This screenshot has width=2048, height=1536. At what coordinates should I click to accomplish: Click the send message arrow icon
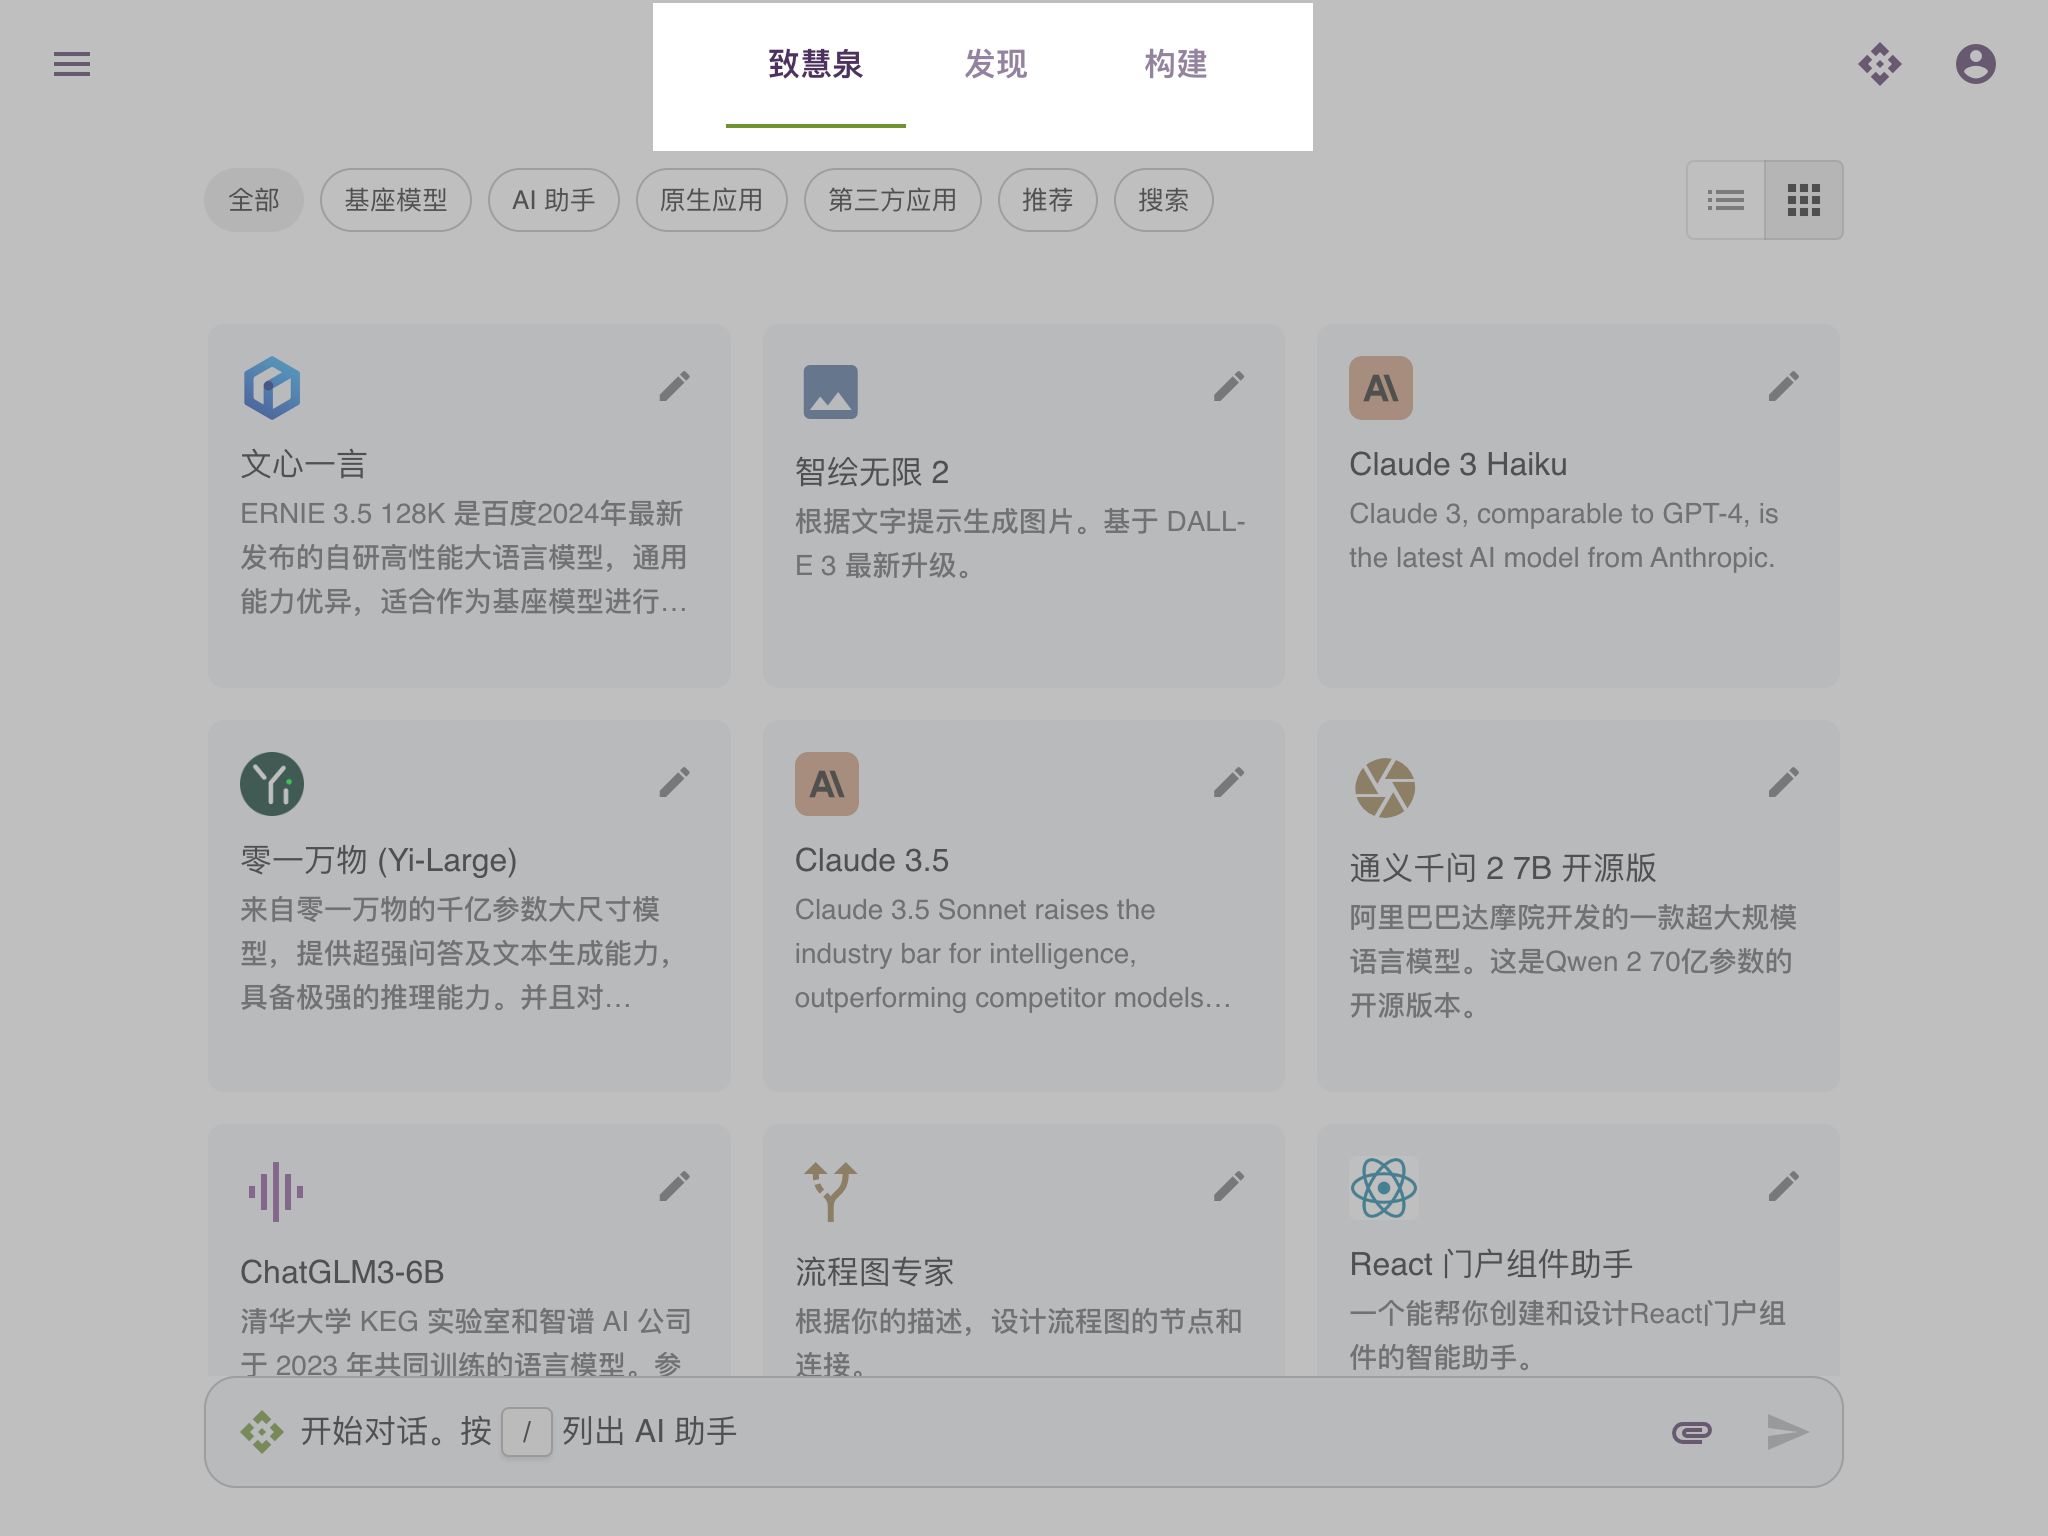1788,1432
